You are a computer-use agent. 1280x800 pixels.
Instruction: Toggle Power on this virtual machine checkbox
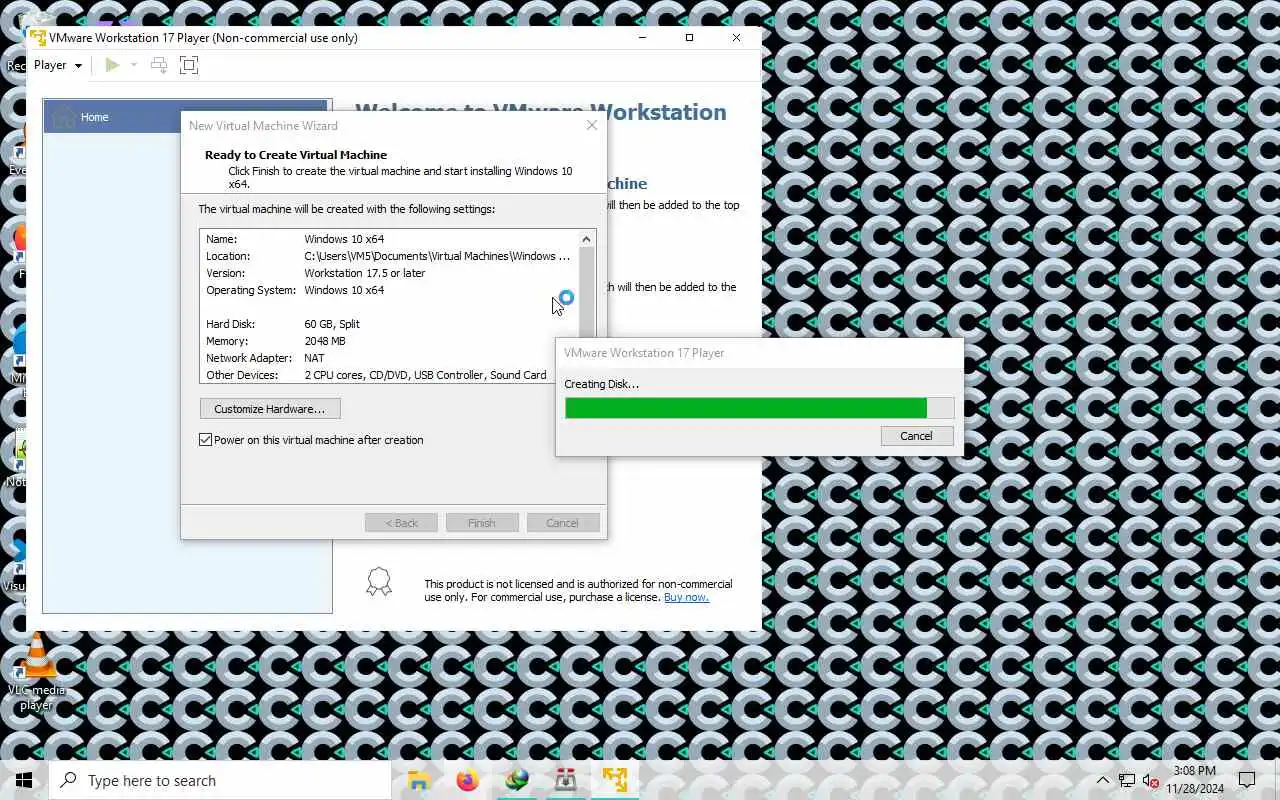[206, 440]
